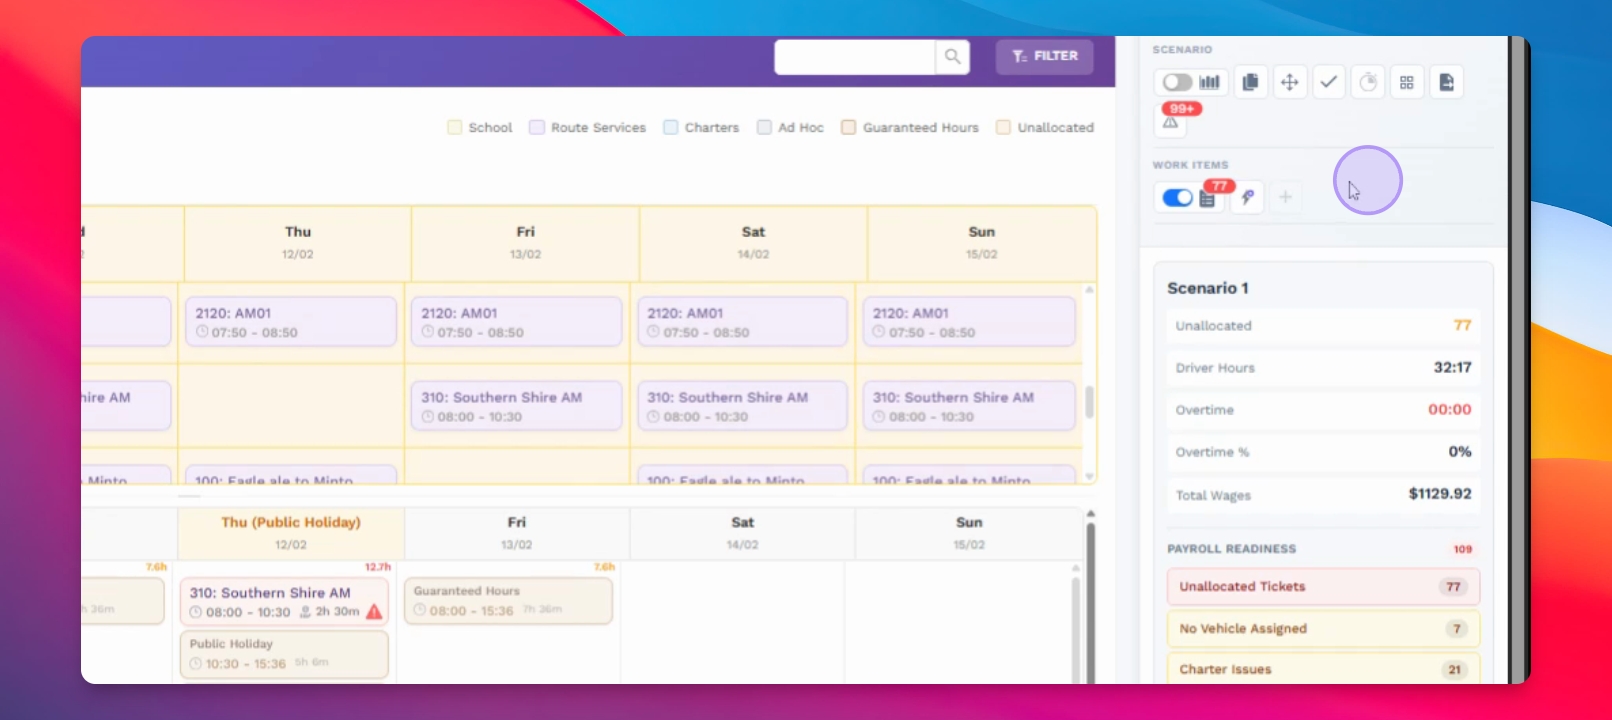Click the plus icon under Work Items
This screenshot has height=720, width=1612.
1285,197
